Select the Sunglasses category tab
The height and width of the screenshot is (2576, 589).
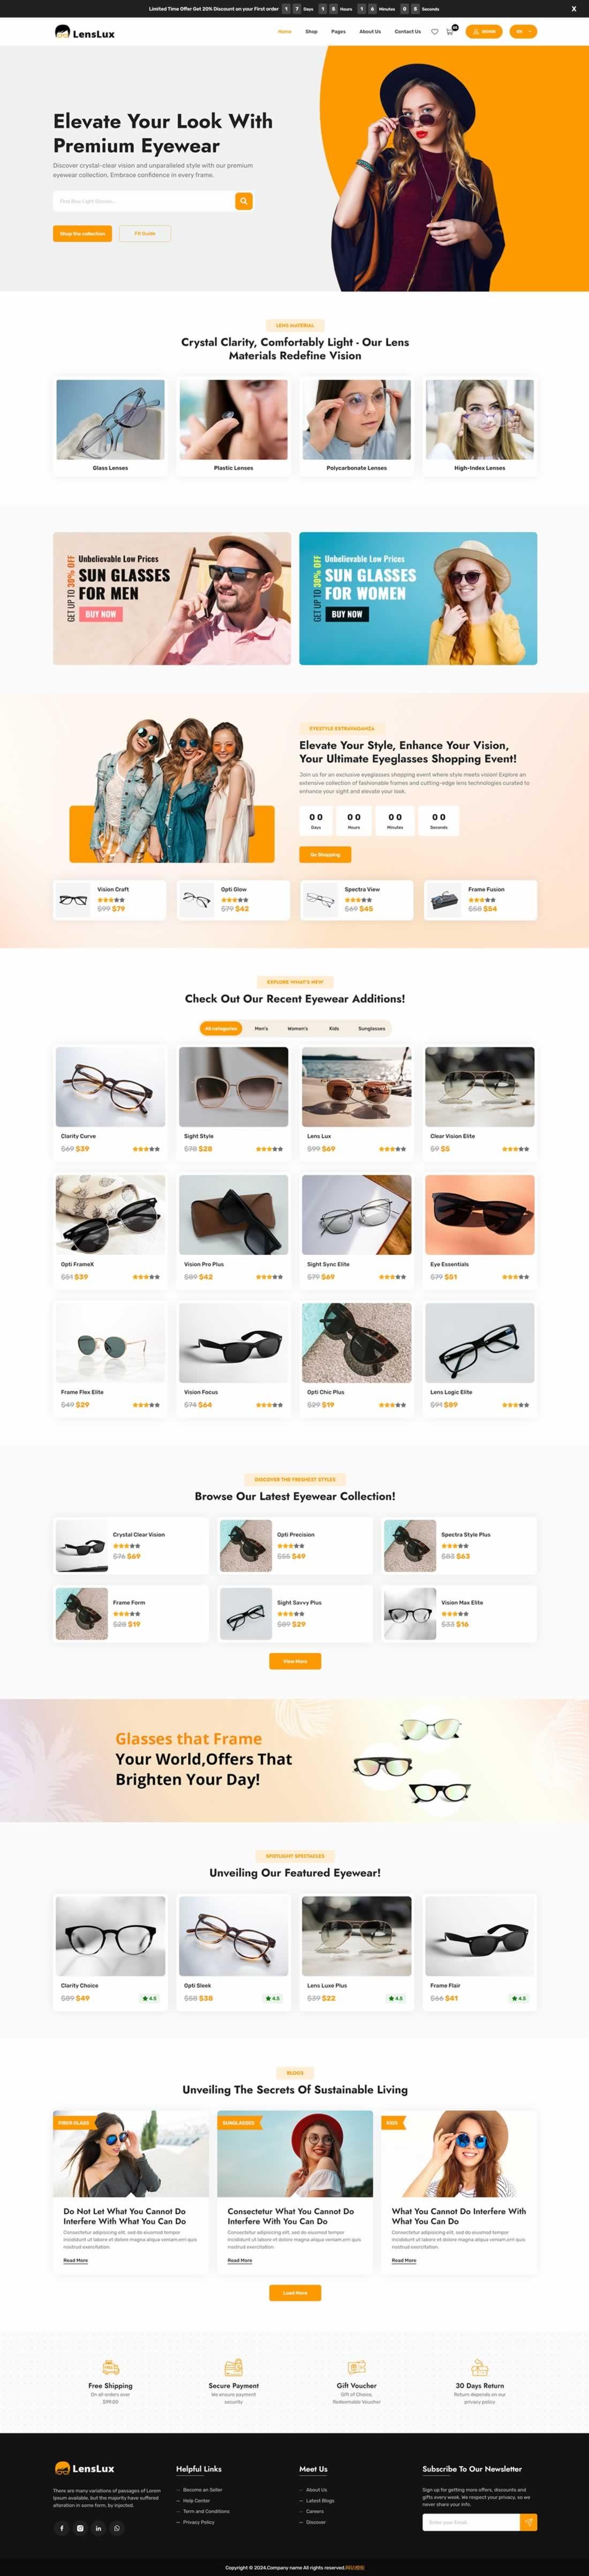point(371,1028)
